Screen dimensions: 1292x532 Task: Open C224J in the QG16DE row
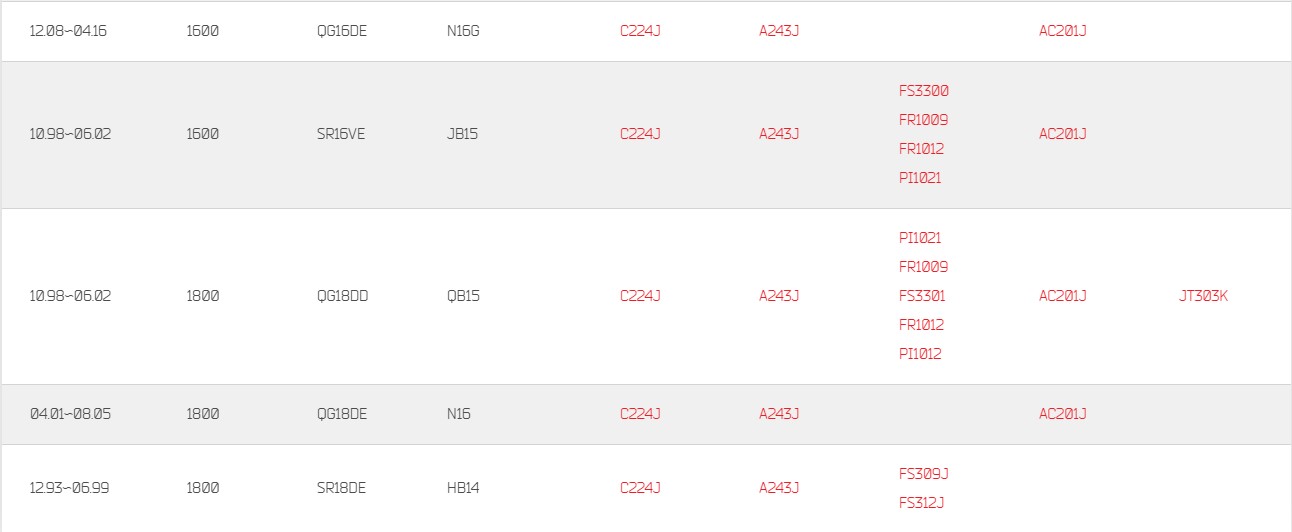[640, 31]
